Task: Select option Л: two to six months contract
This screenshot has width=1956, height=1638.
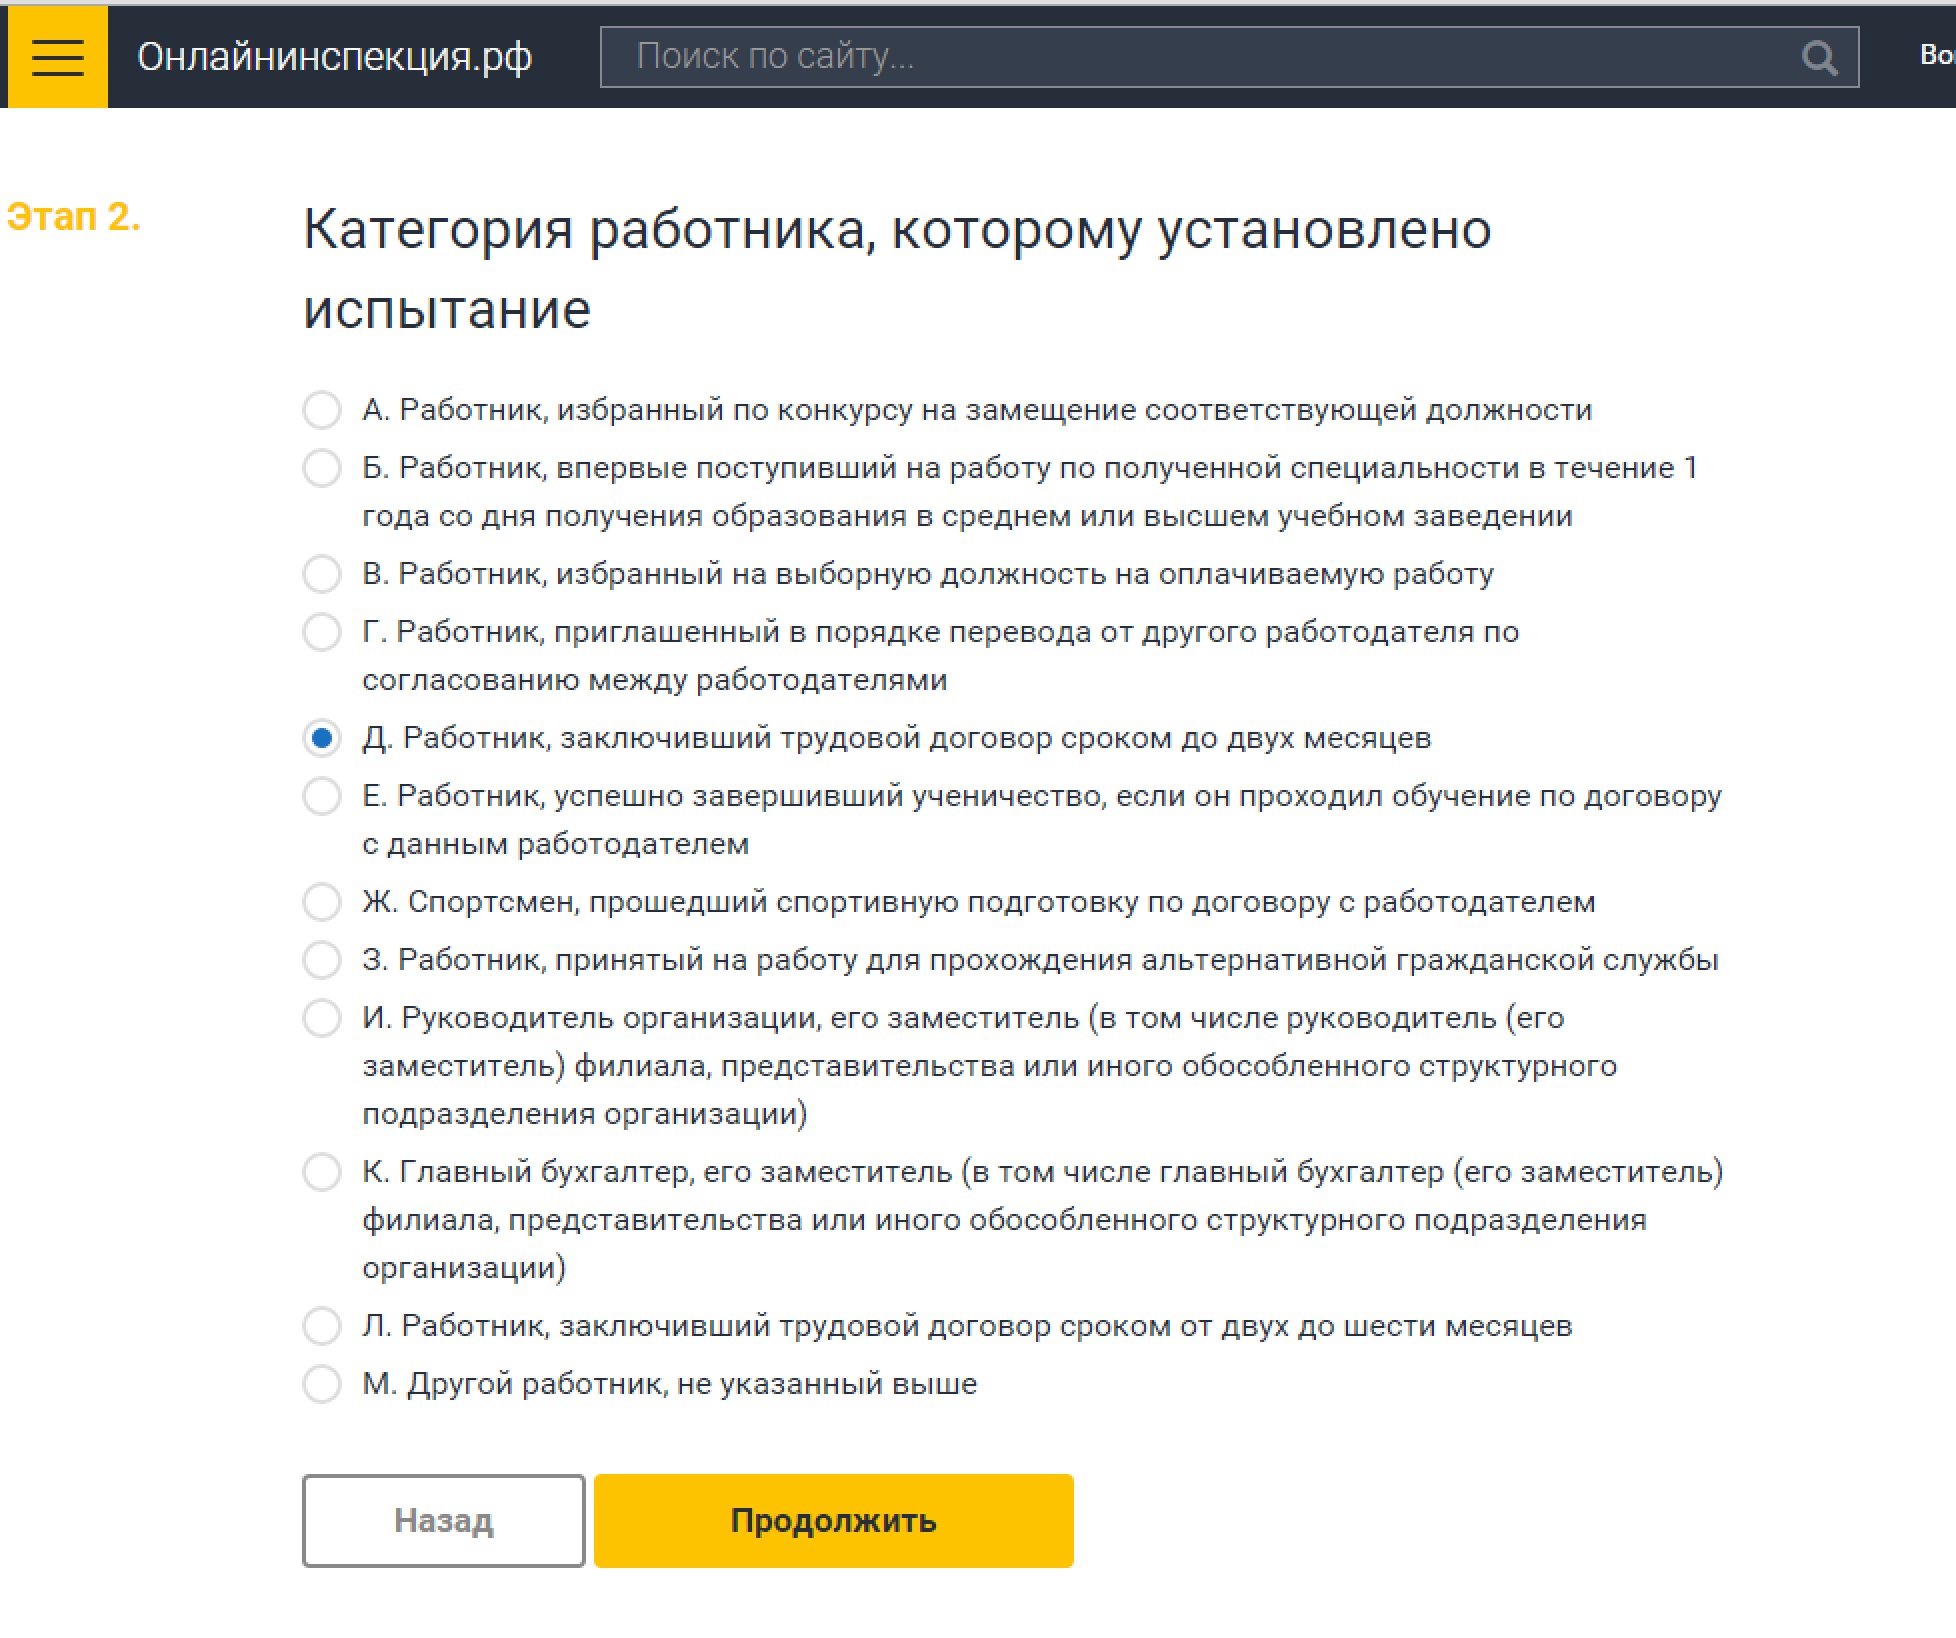Action: point(322,1326)
